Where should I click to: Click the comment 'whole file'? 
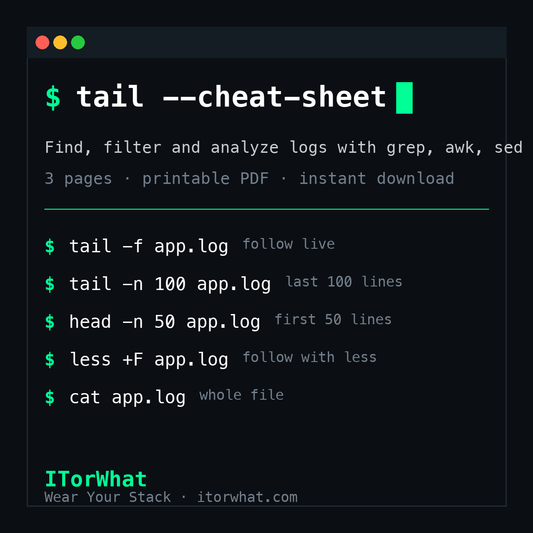[x=242, y=395]
